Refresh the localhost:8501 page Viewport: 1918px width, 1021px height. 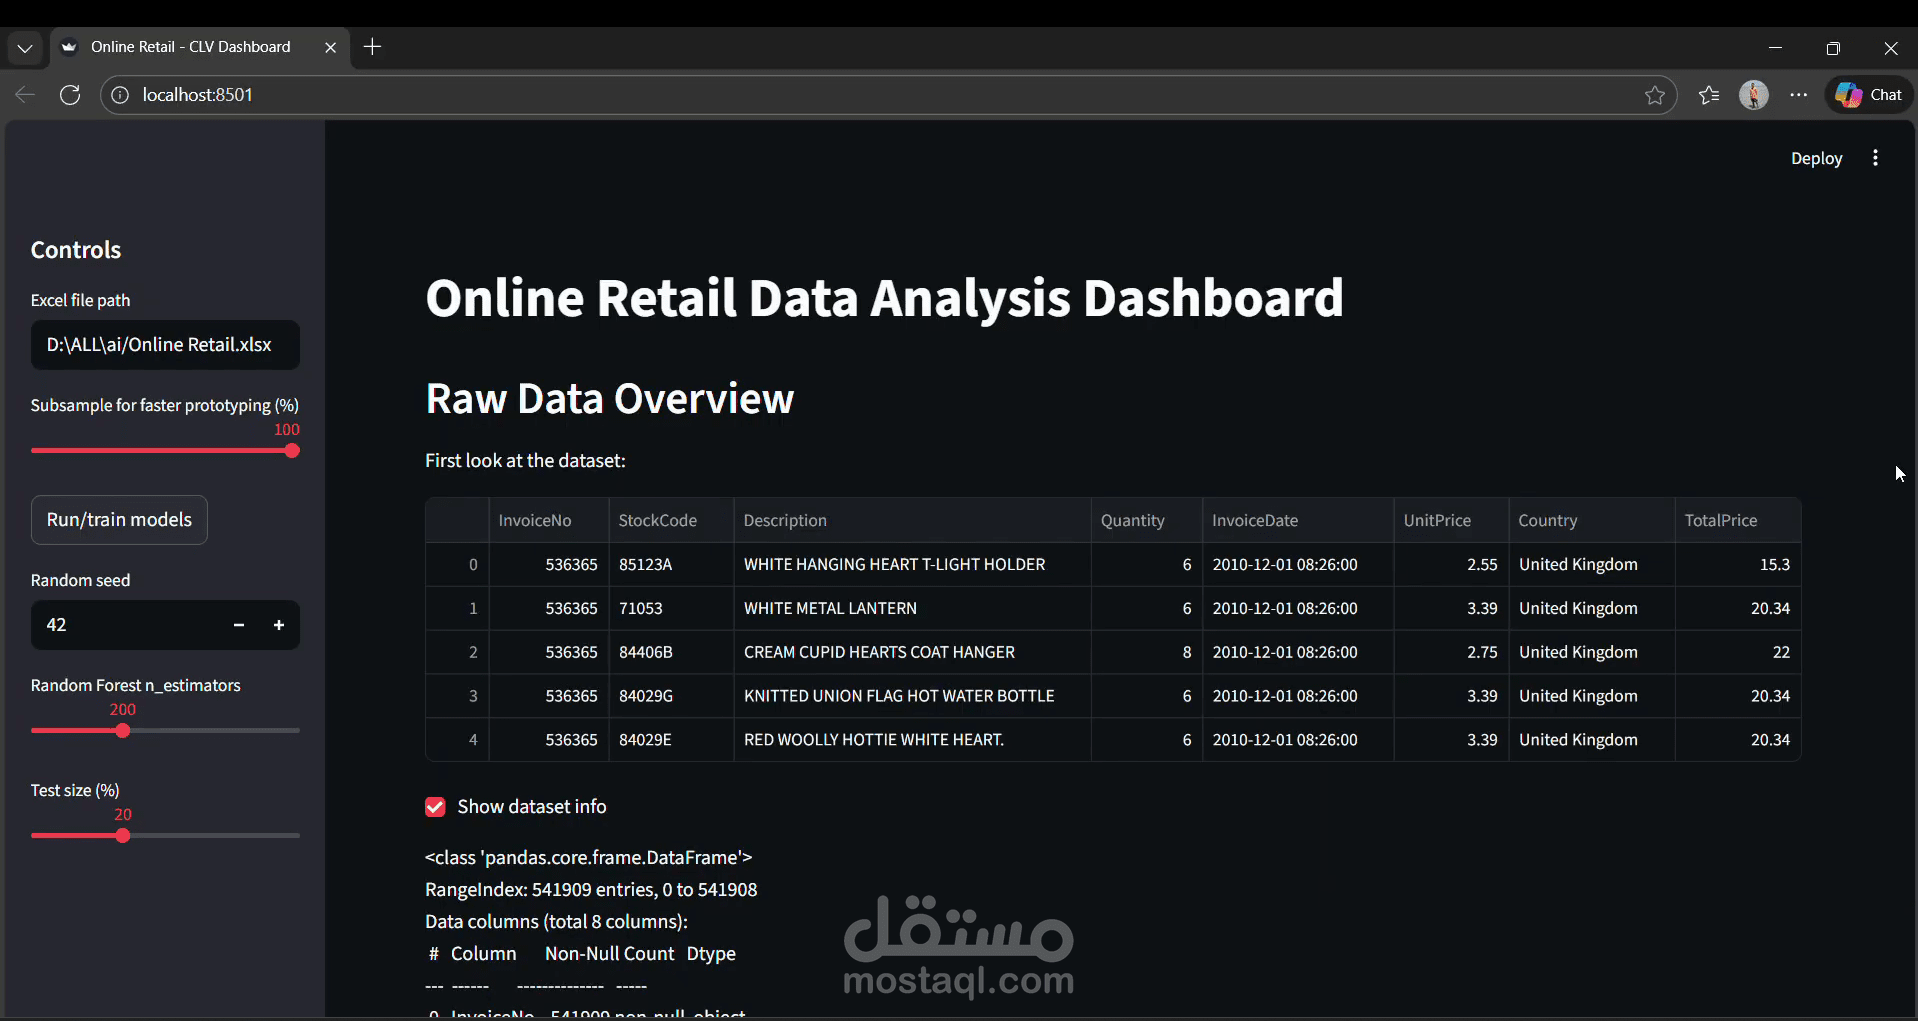pyautogui.click(x=70, y=94)
